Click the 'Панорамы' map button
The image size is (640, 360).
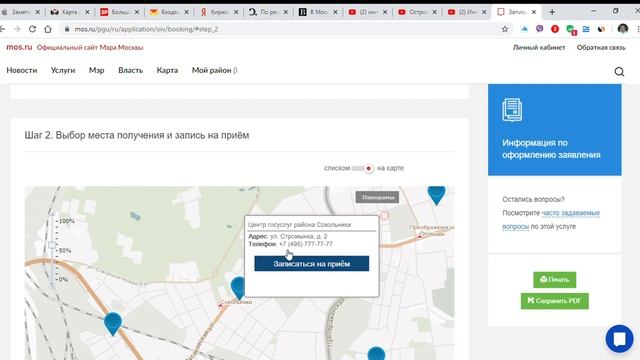[377, 197]
